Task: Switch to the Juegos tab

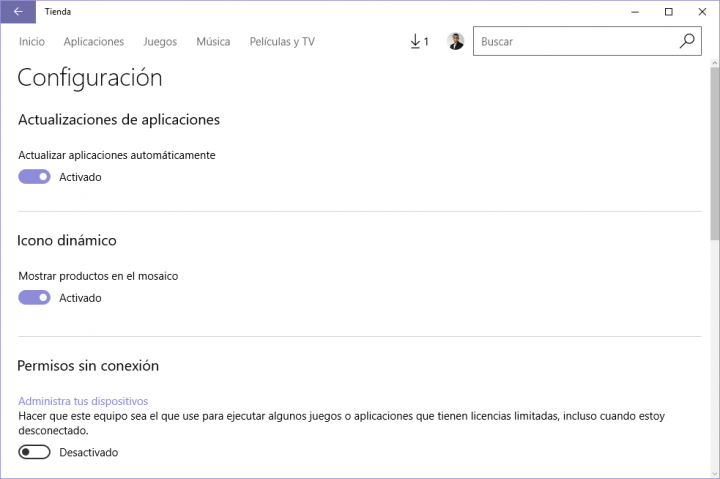Action: (160, 42)
